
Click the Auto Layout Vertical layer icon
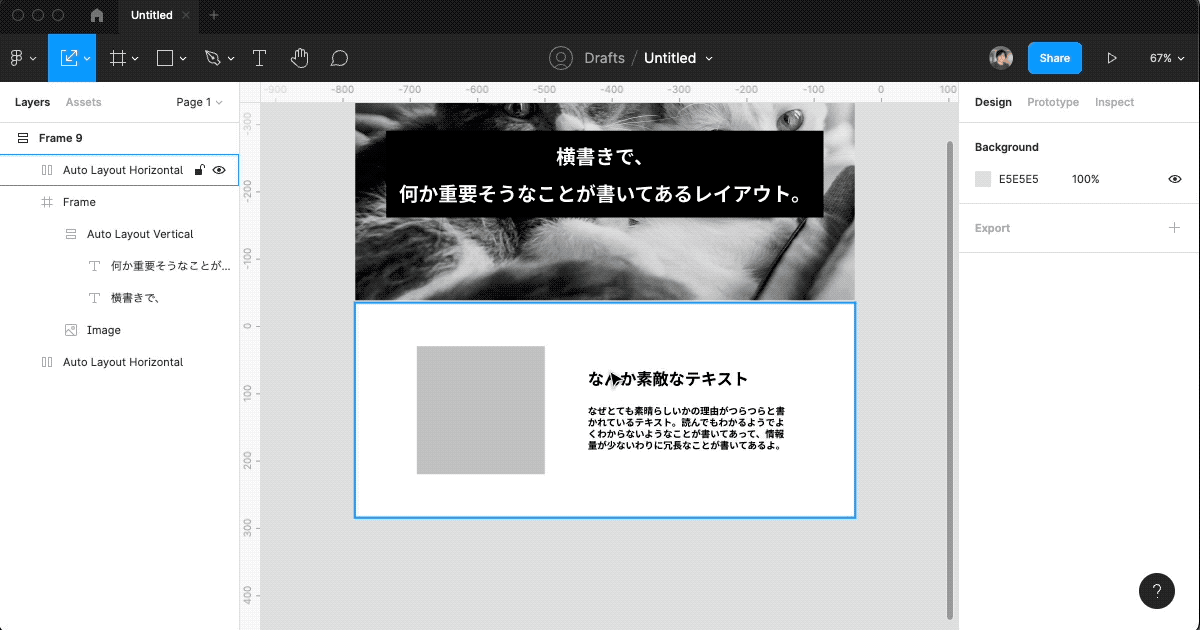[71, 234]
